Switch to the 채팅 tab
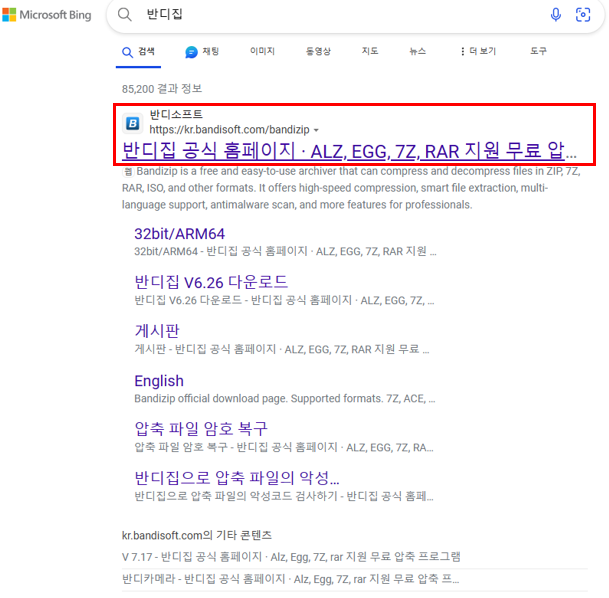The height and width of the screenshot is (598, 609). 202,51
